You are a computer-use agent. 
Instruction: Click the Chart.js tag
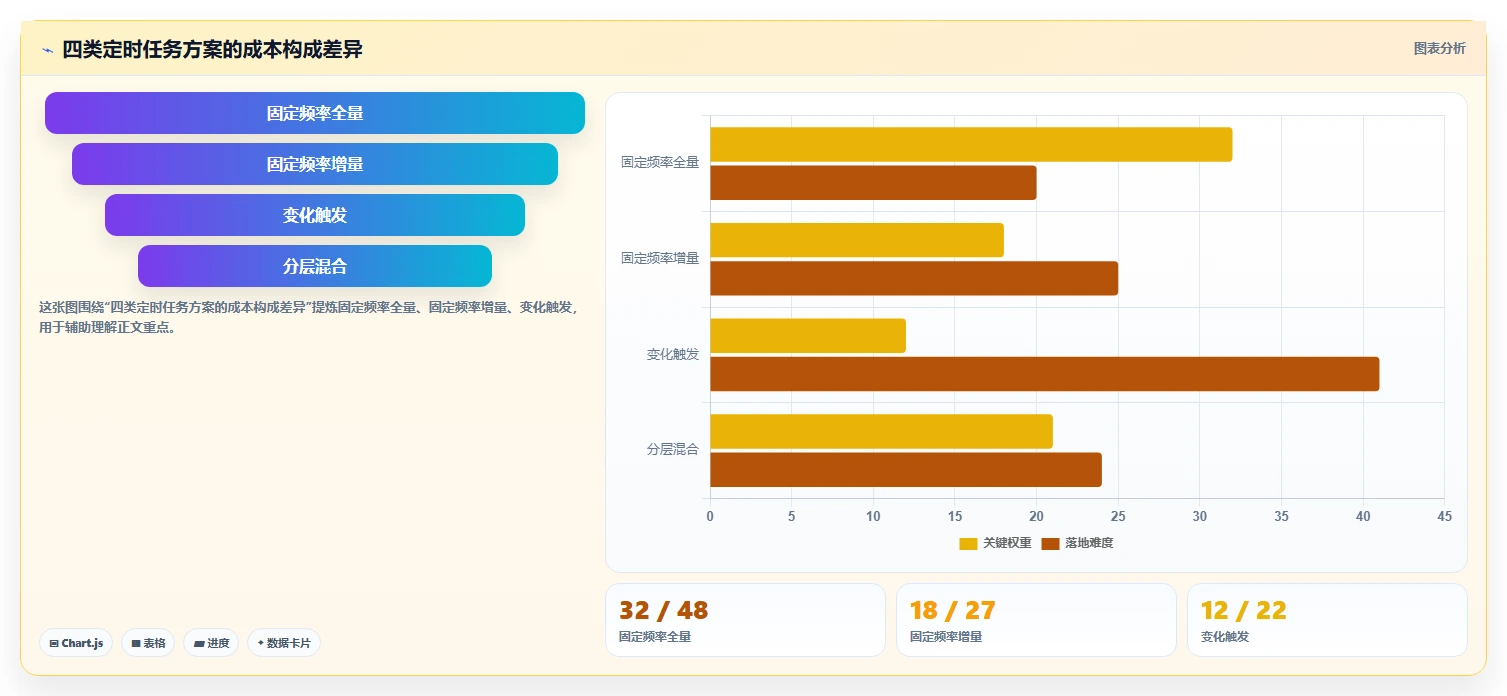tap(76, 643)
